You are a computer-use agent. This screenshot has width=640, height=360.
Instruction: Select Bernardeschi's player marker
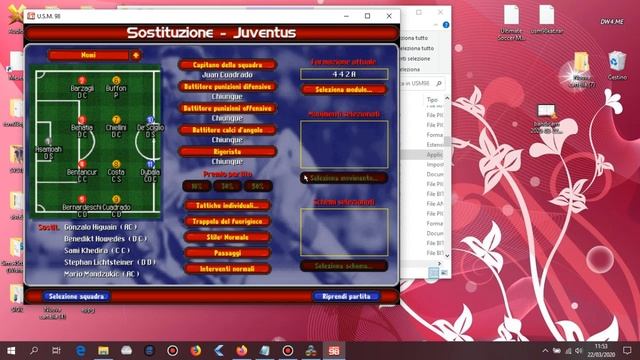pos(82,200)
